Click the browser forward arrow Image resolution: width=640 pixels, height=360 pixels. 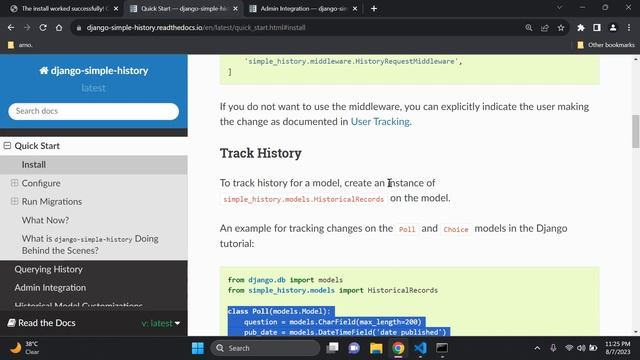click(x=27, y=28)
